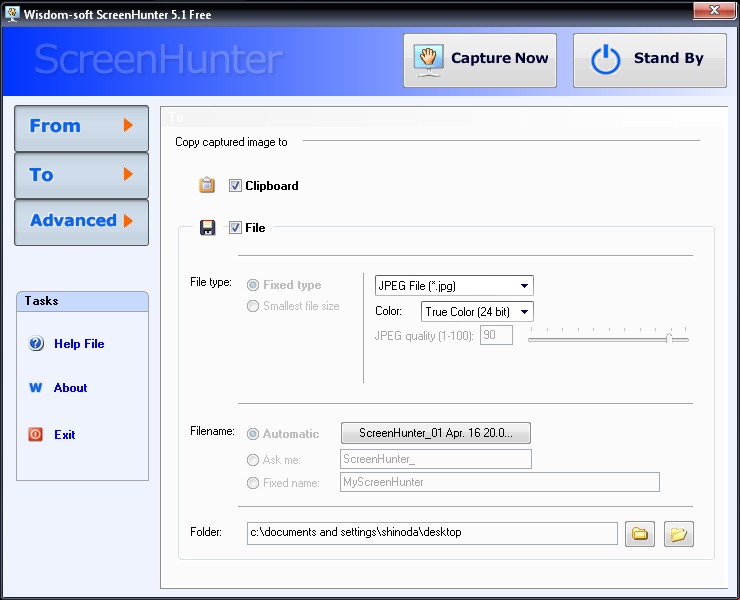Uncheck the File checkbox

click(235, 228)
